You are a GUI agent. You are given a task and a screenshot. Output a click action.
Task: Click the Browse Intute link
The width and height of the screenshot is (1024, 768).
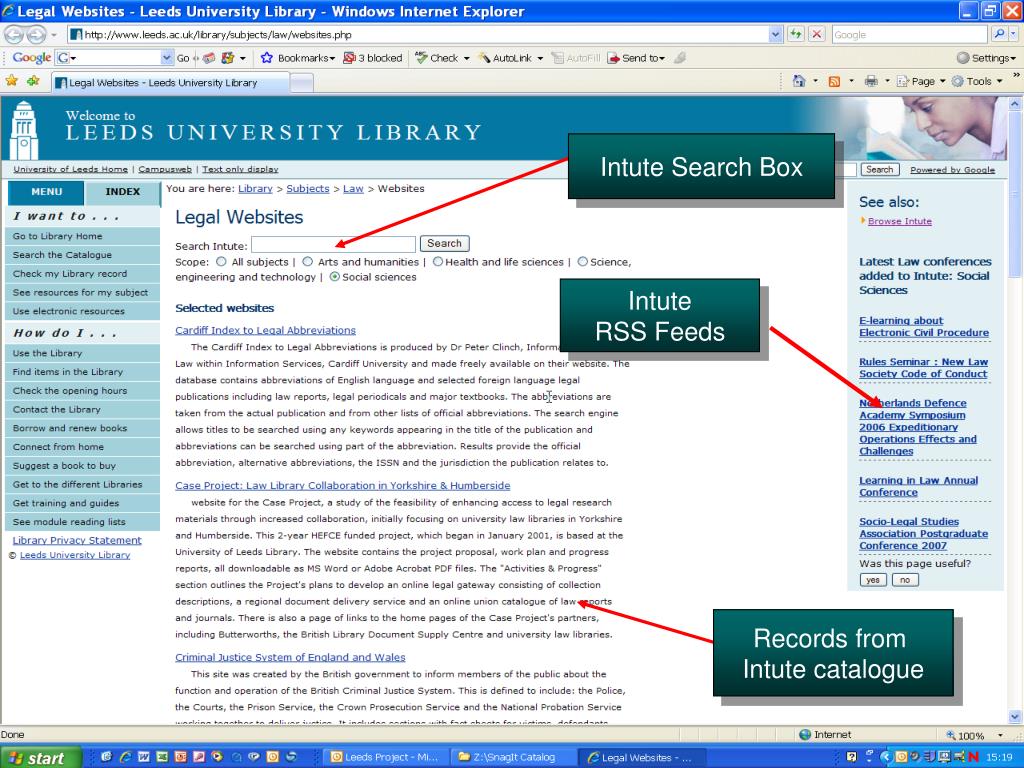[x=899, y=221]
